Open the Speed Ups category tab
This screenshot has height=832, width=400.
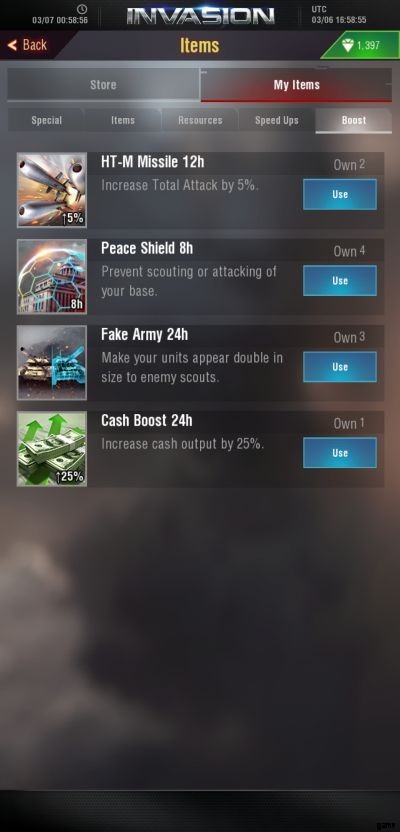[277, 120]
